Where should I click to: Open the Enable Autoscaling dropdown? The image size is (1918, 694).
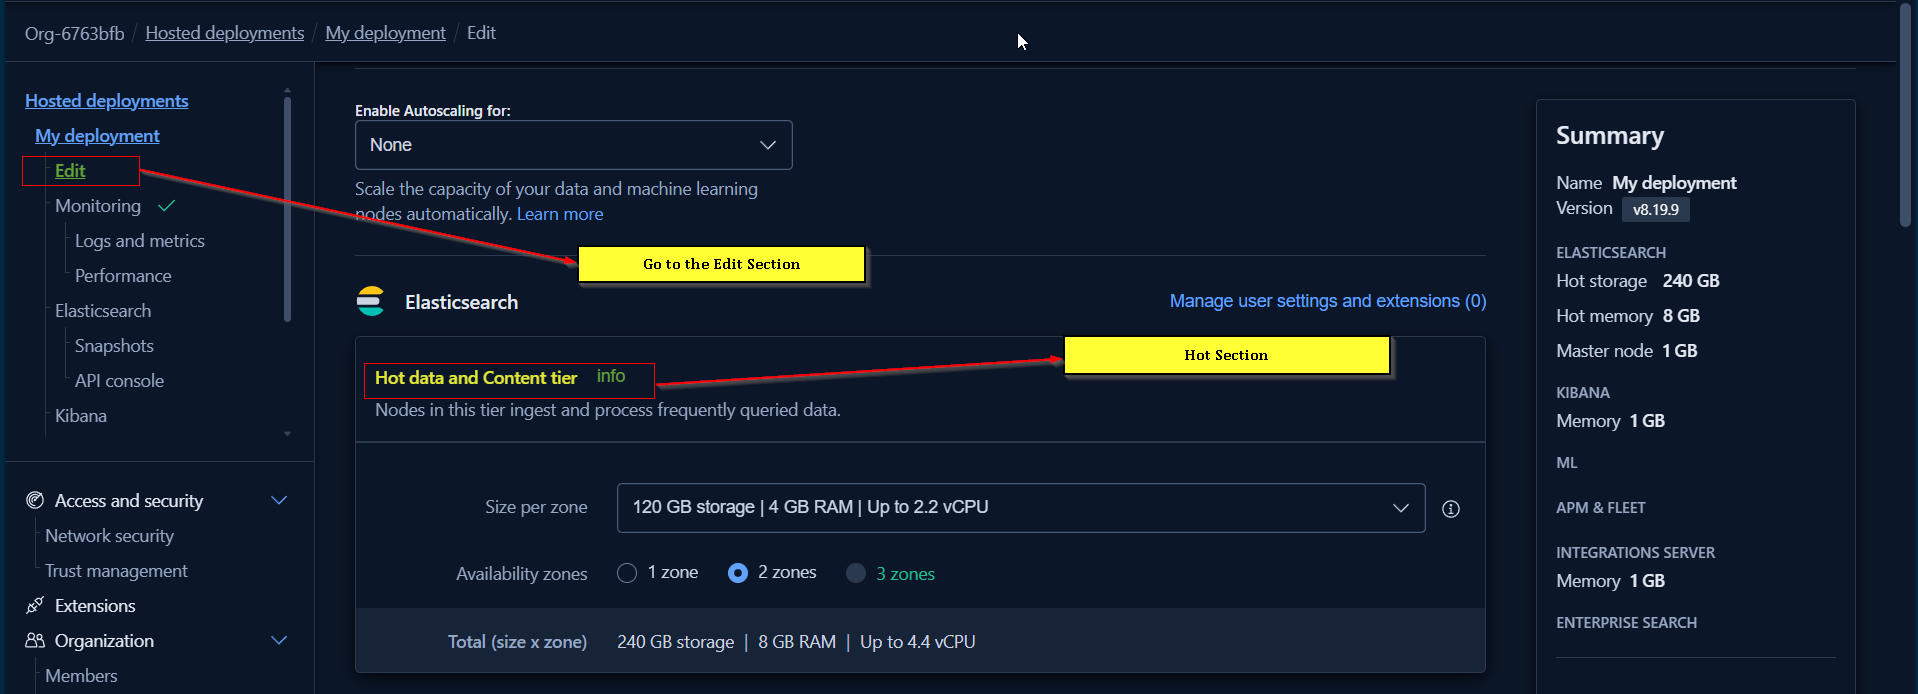pos(573,145)
